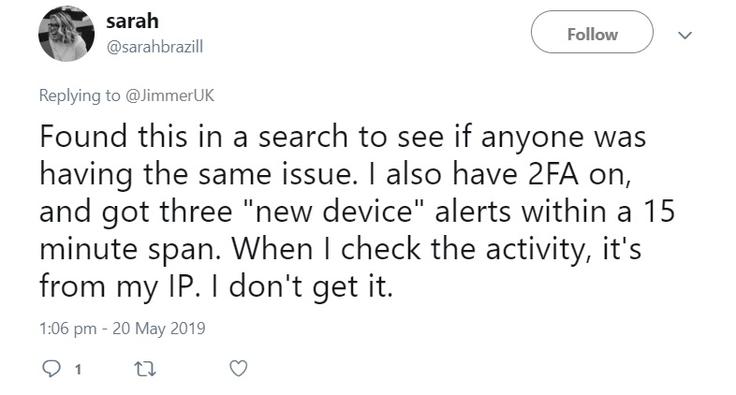Reply to sarah's tweet via speech bubble icon
736x395 pixels.
pos(52,369)
